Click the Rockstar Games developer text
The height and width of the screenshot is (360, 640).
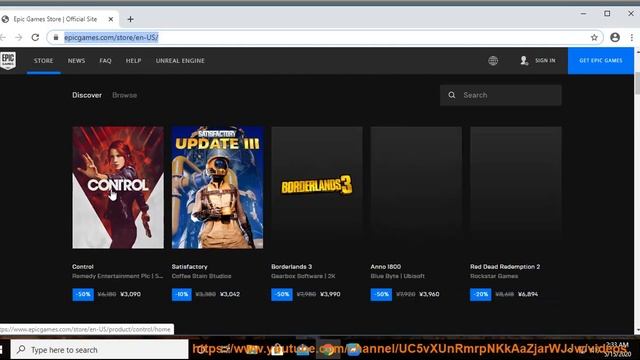494,276
